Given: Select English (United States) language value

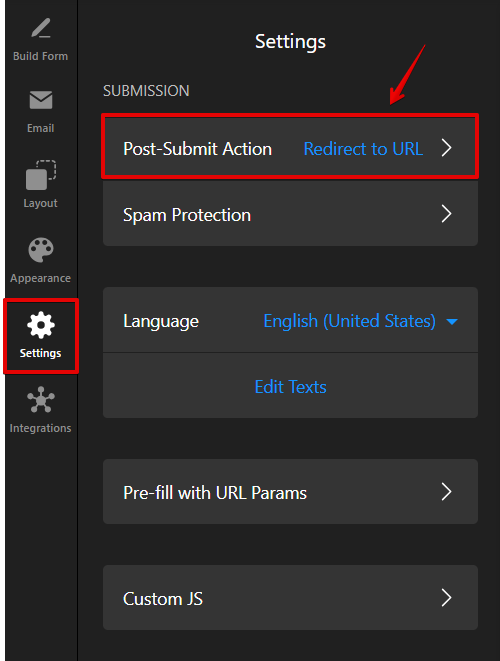Looking at the screenshot, I should 349,321.
